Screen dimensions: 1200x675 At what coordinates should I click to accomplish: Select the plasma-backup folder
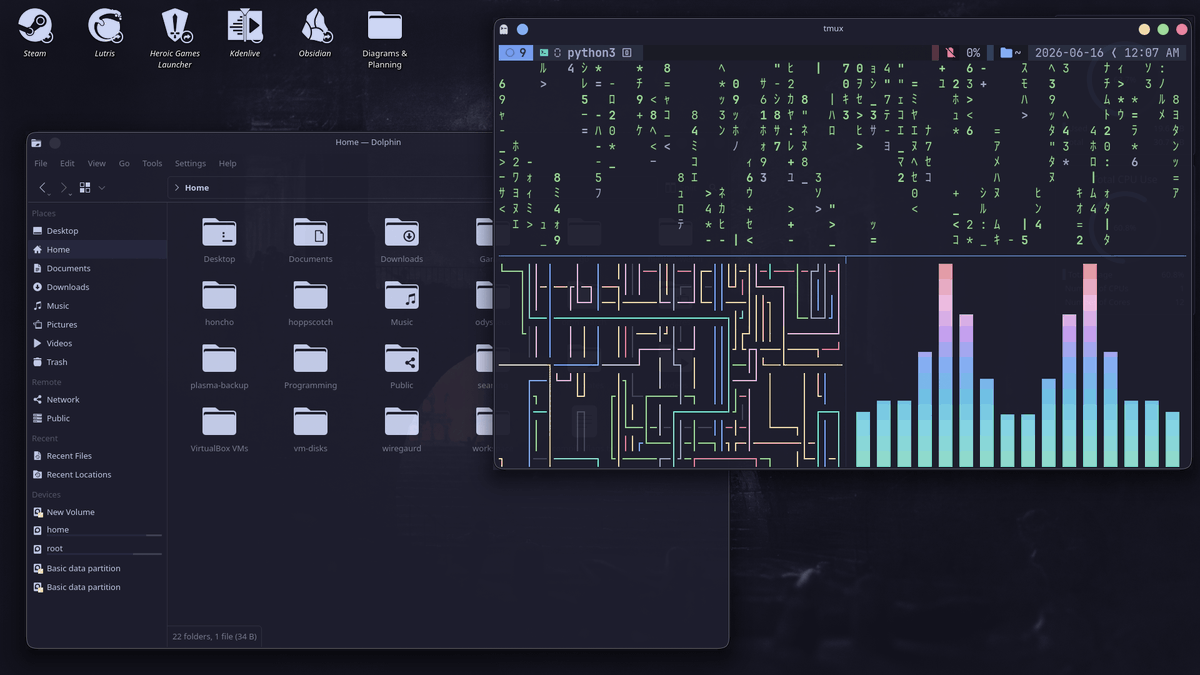(219, 367)
